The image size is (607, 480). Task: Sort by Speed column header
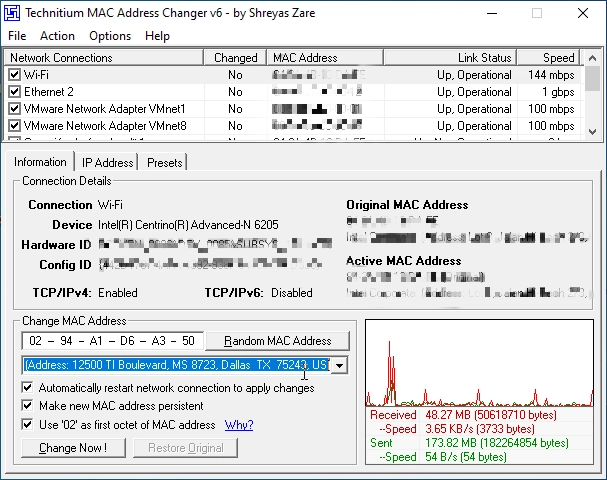tap(548, 58)
